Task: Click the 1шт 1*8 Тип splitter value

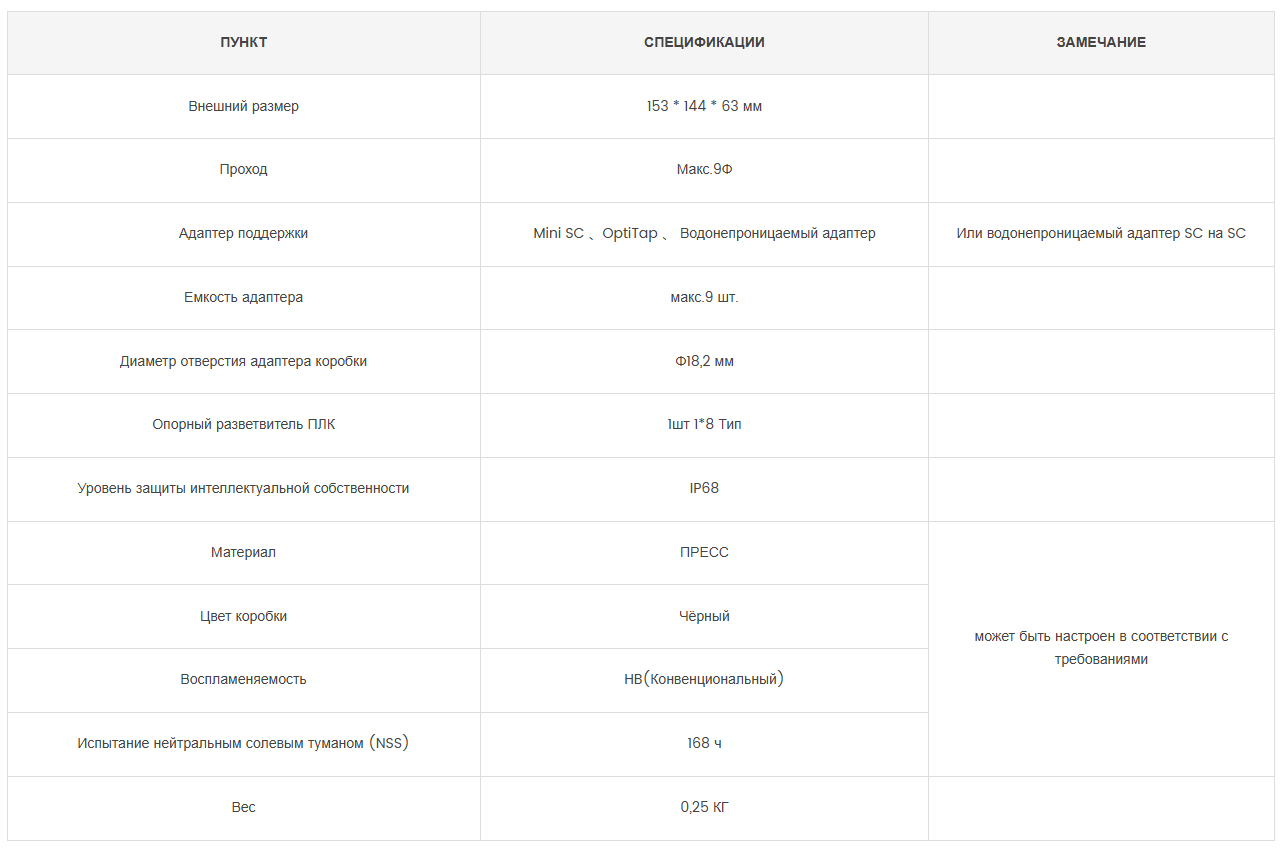Action: [x=704, y=424]
